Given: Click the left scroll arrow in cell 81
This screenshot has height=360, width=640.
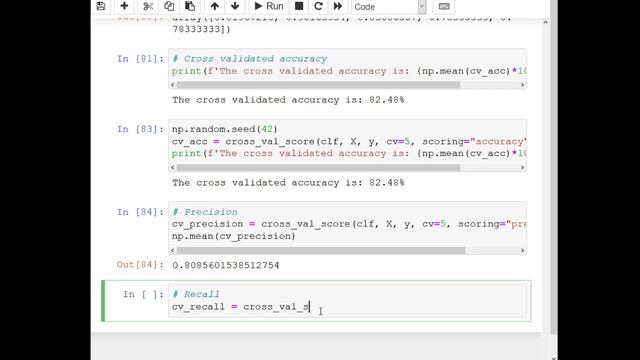Looking at the screenshot, I should (x=173, y=85).
